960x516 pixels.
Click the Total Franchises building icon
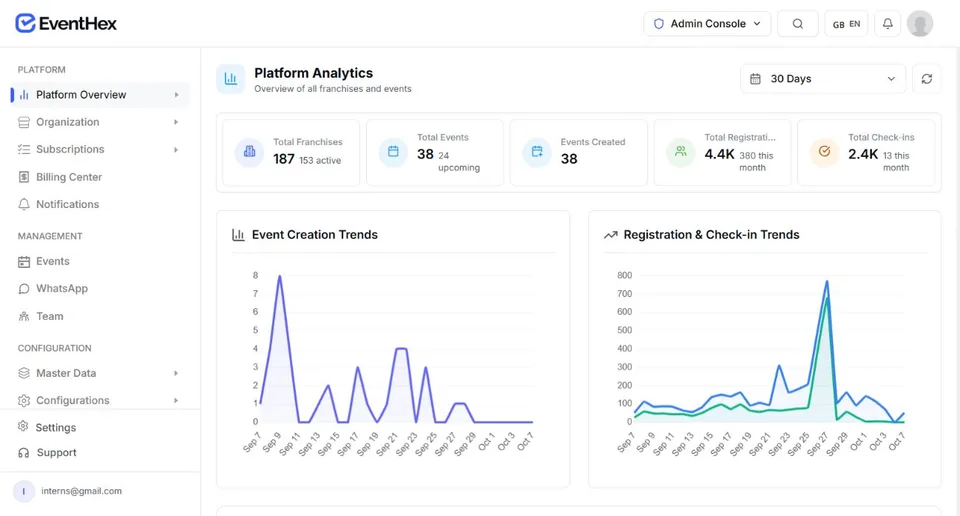tap(249, 151)
